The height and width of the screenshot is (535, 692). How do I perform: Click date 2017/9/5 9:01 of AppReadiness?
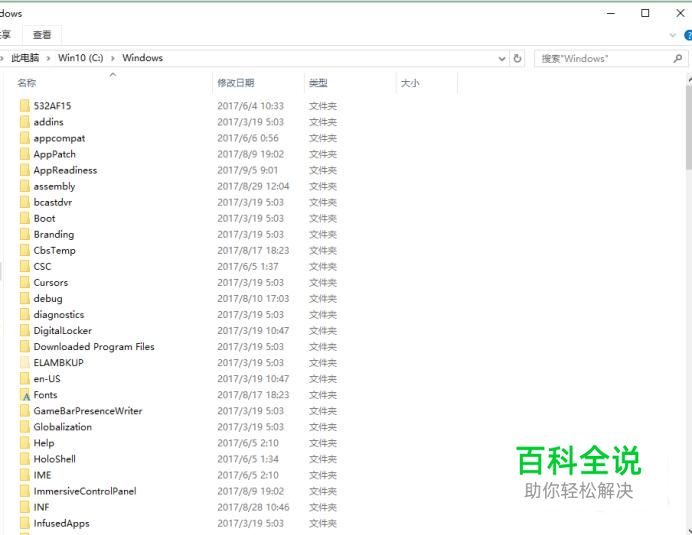click(x=248, y=170)
